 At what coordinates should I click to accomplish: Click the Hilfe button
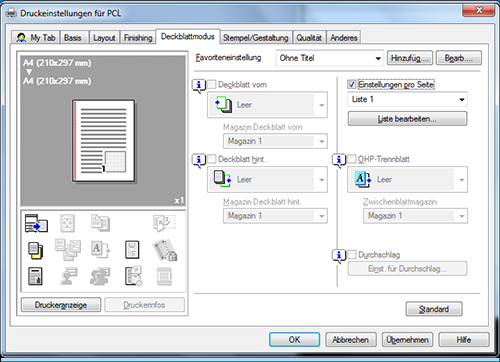(464, 340)
